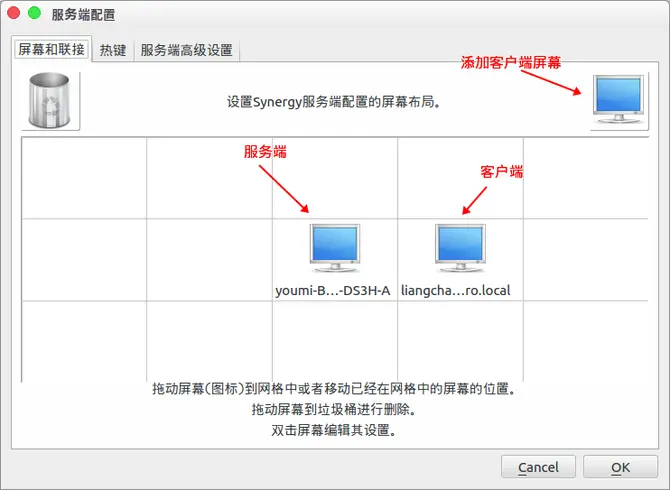The height and width of the screenshot is (490, 670).
Task: Switch to the 热键 tab
Action: (113, 50)
